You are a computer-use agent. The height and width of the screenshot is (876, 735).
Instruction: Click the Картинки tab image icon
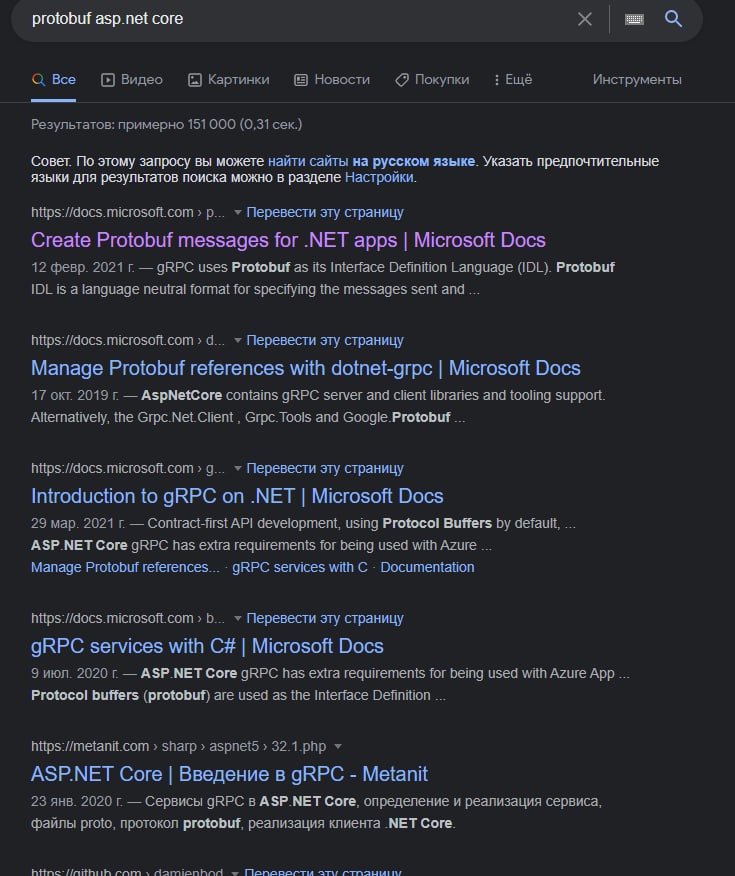[x=194, y=80]
